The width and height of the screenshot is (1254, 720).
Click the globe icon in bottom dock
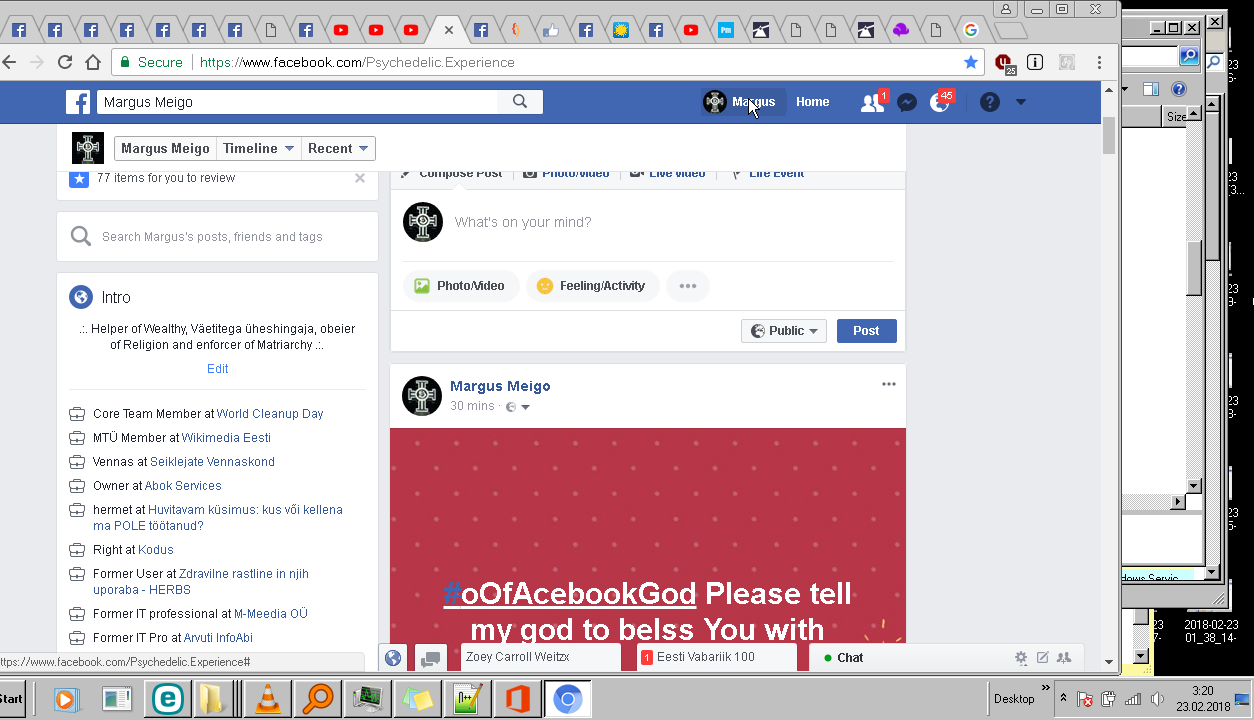coord(393,658)
